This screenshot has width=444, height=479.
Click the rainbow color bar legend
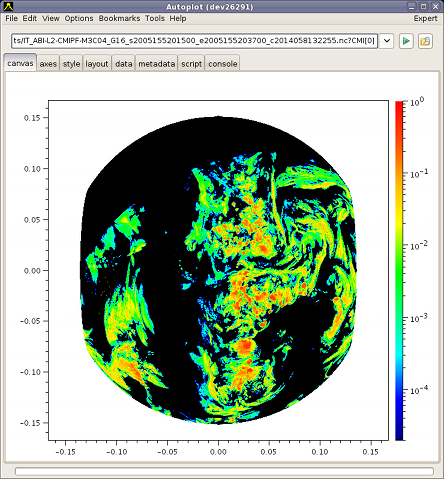coord(399,271)
